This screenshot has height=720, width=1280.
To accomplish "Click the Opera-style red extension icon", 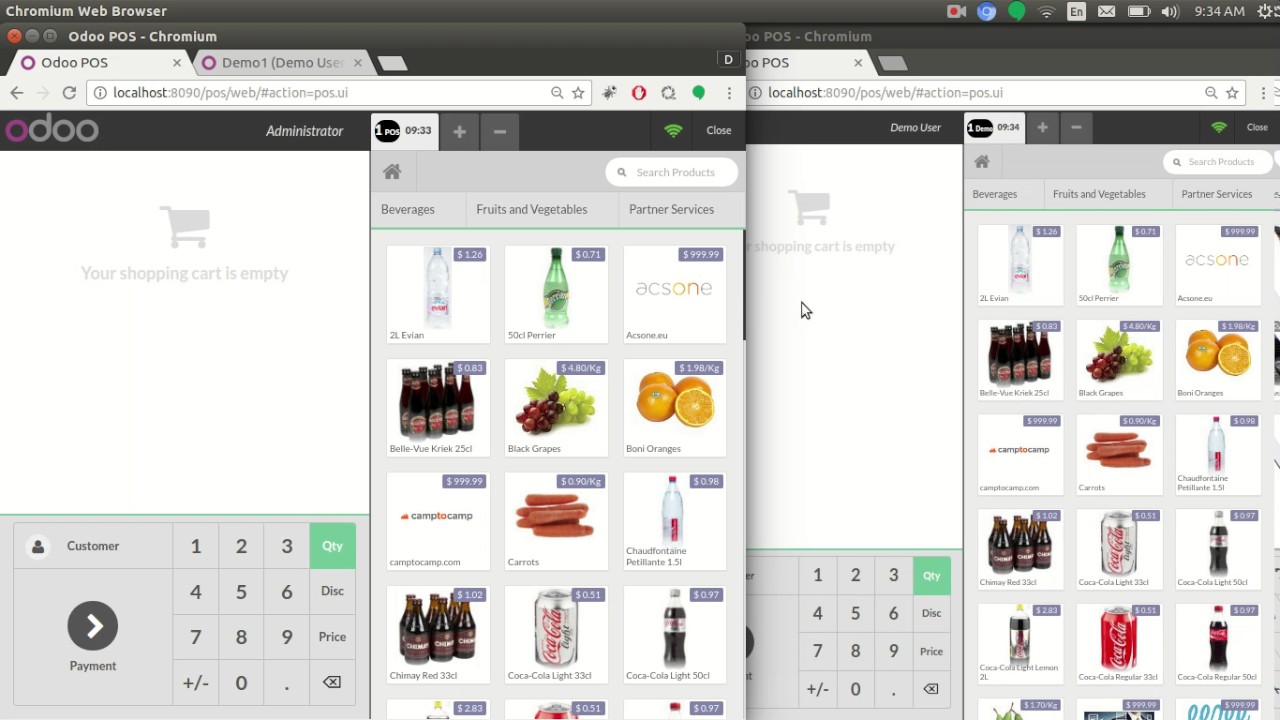I will (x=639, y=92).
